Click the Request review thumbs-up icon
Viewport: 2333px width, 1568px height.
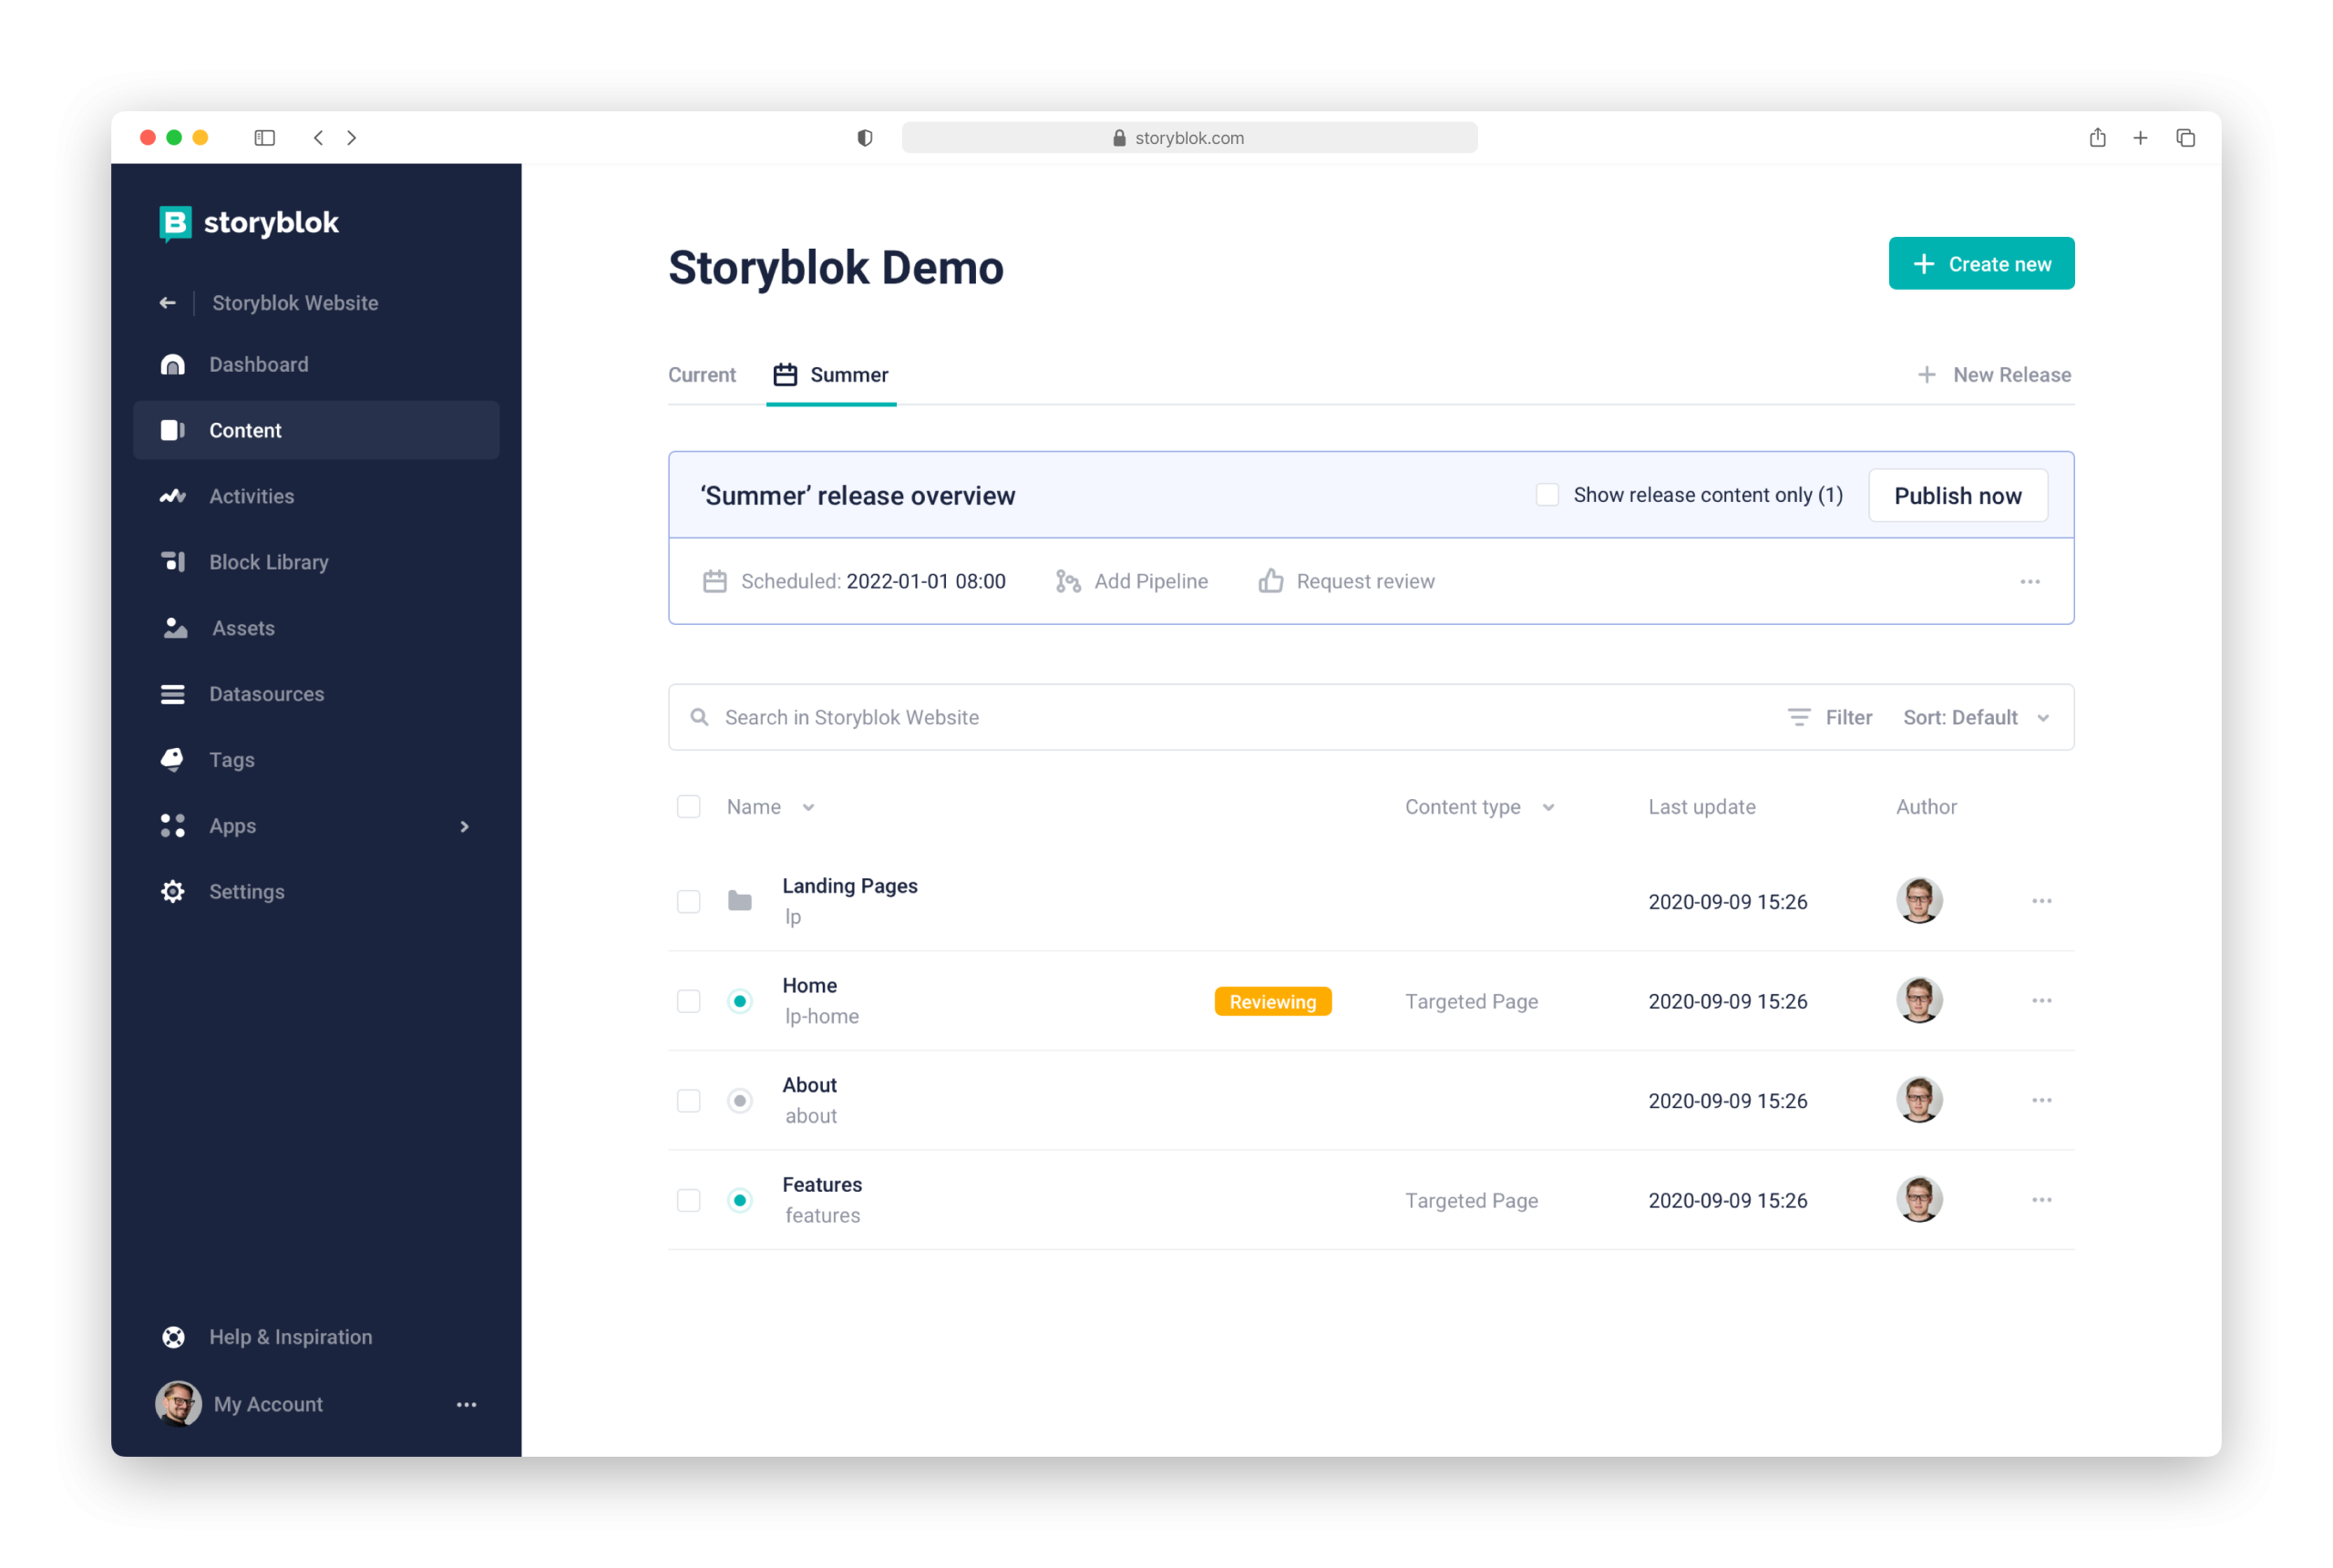coord(1270,580)
